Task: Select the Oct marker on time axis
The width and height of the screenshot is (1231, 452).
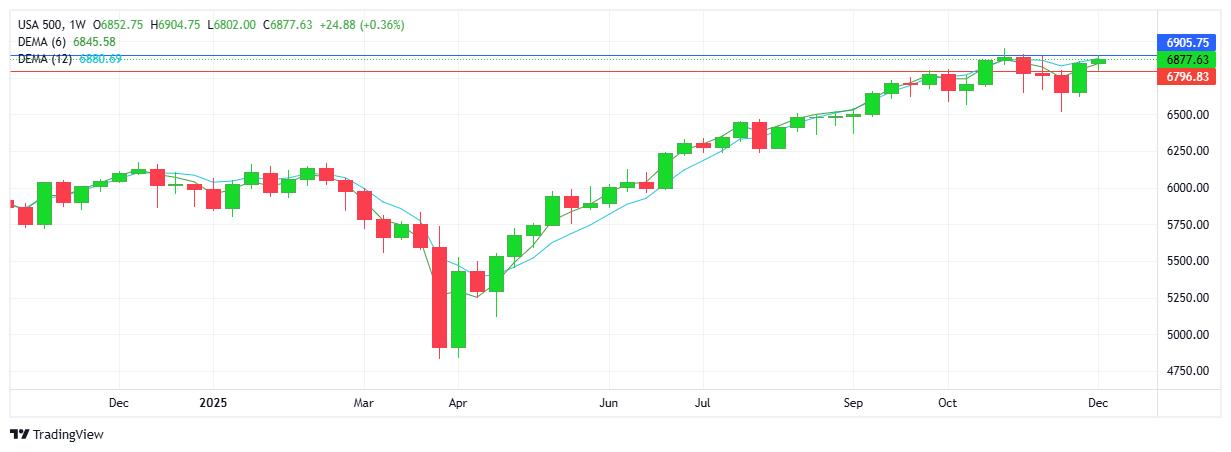Action: 947,403
